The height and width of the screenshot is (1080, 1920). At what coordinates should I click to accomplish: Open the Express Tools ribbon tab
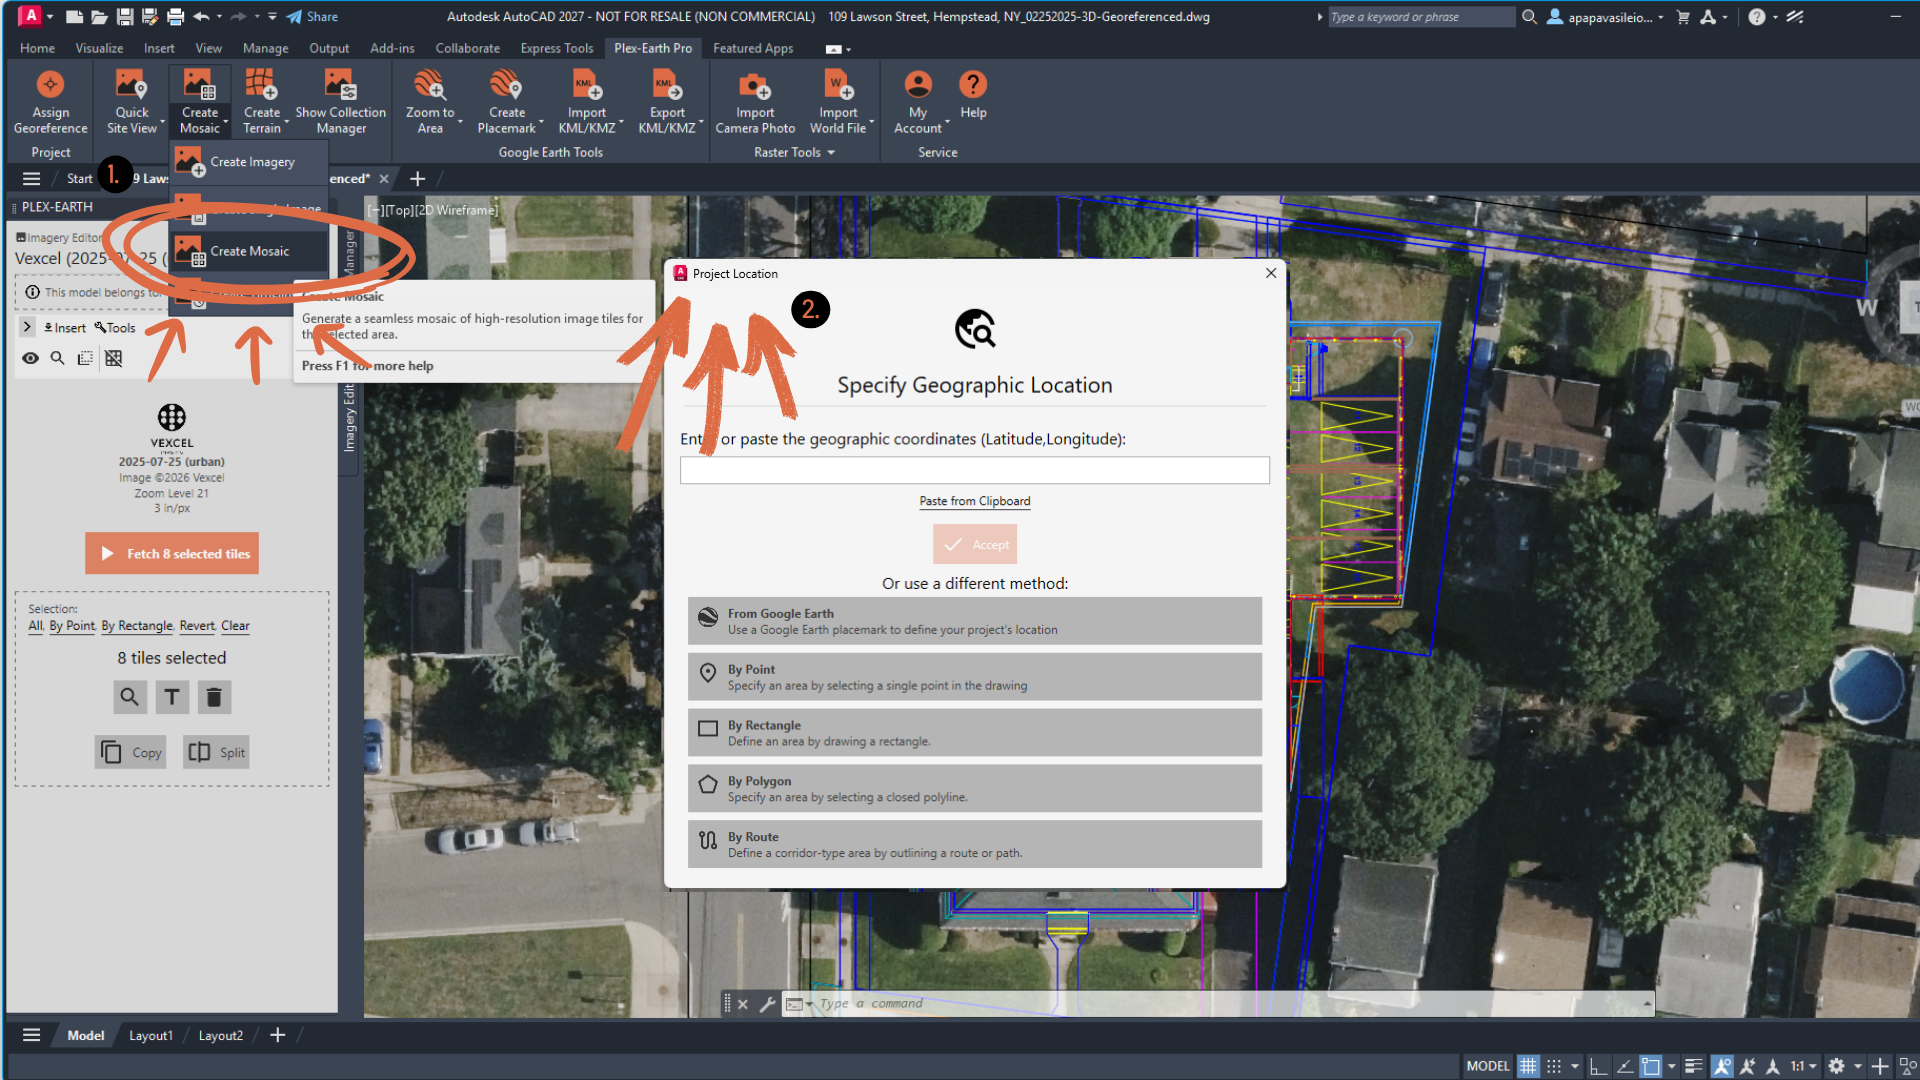[x=557, y=48]
